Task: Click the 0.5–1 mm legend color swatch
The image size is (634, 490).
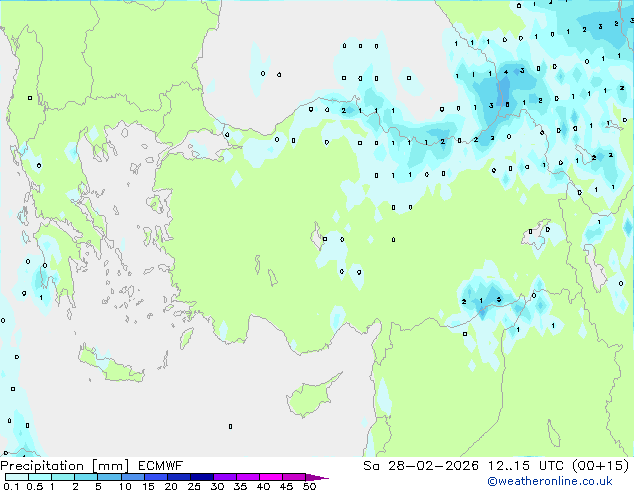Action: coord(40,477)
